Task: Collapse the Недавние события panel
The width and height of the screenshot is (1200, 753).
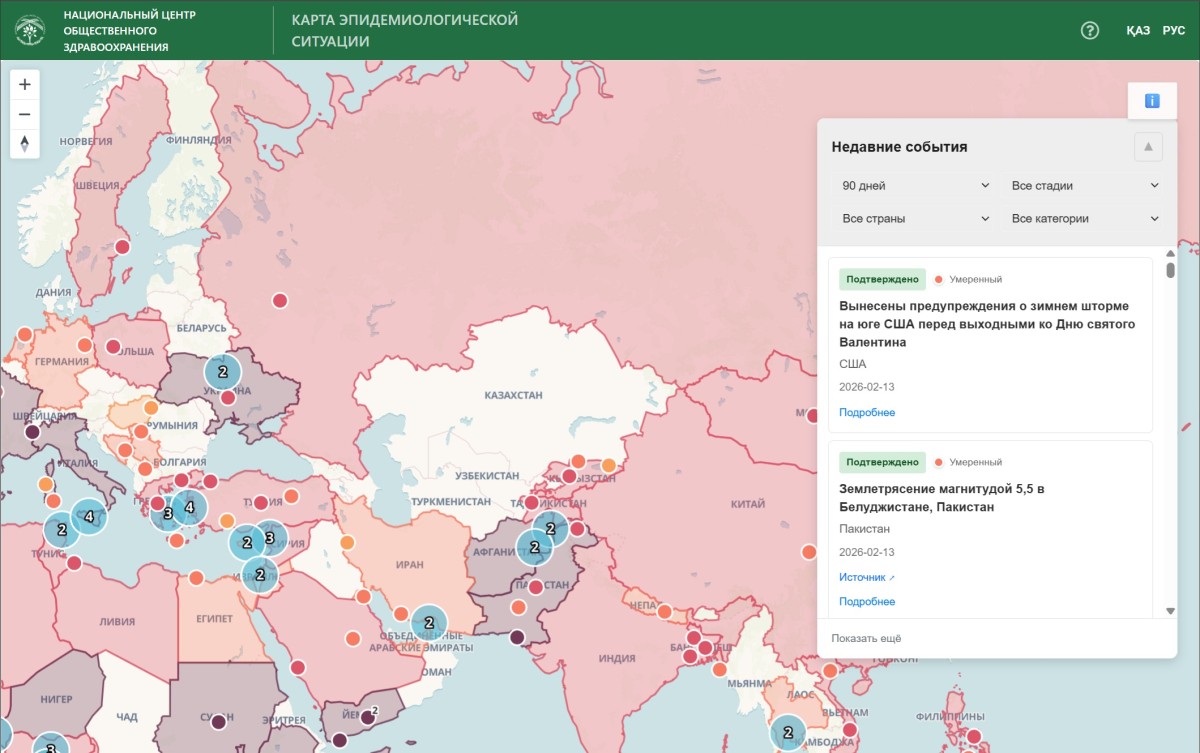Action: (x=1148, y=147)
